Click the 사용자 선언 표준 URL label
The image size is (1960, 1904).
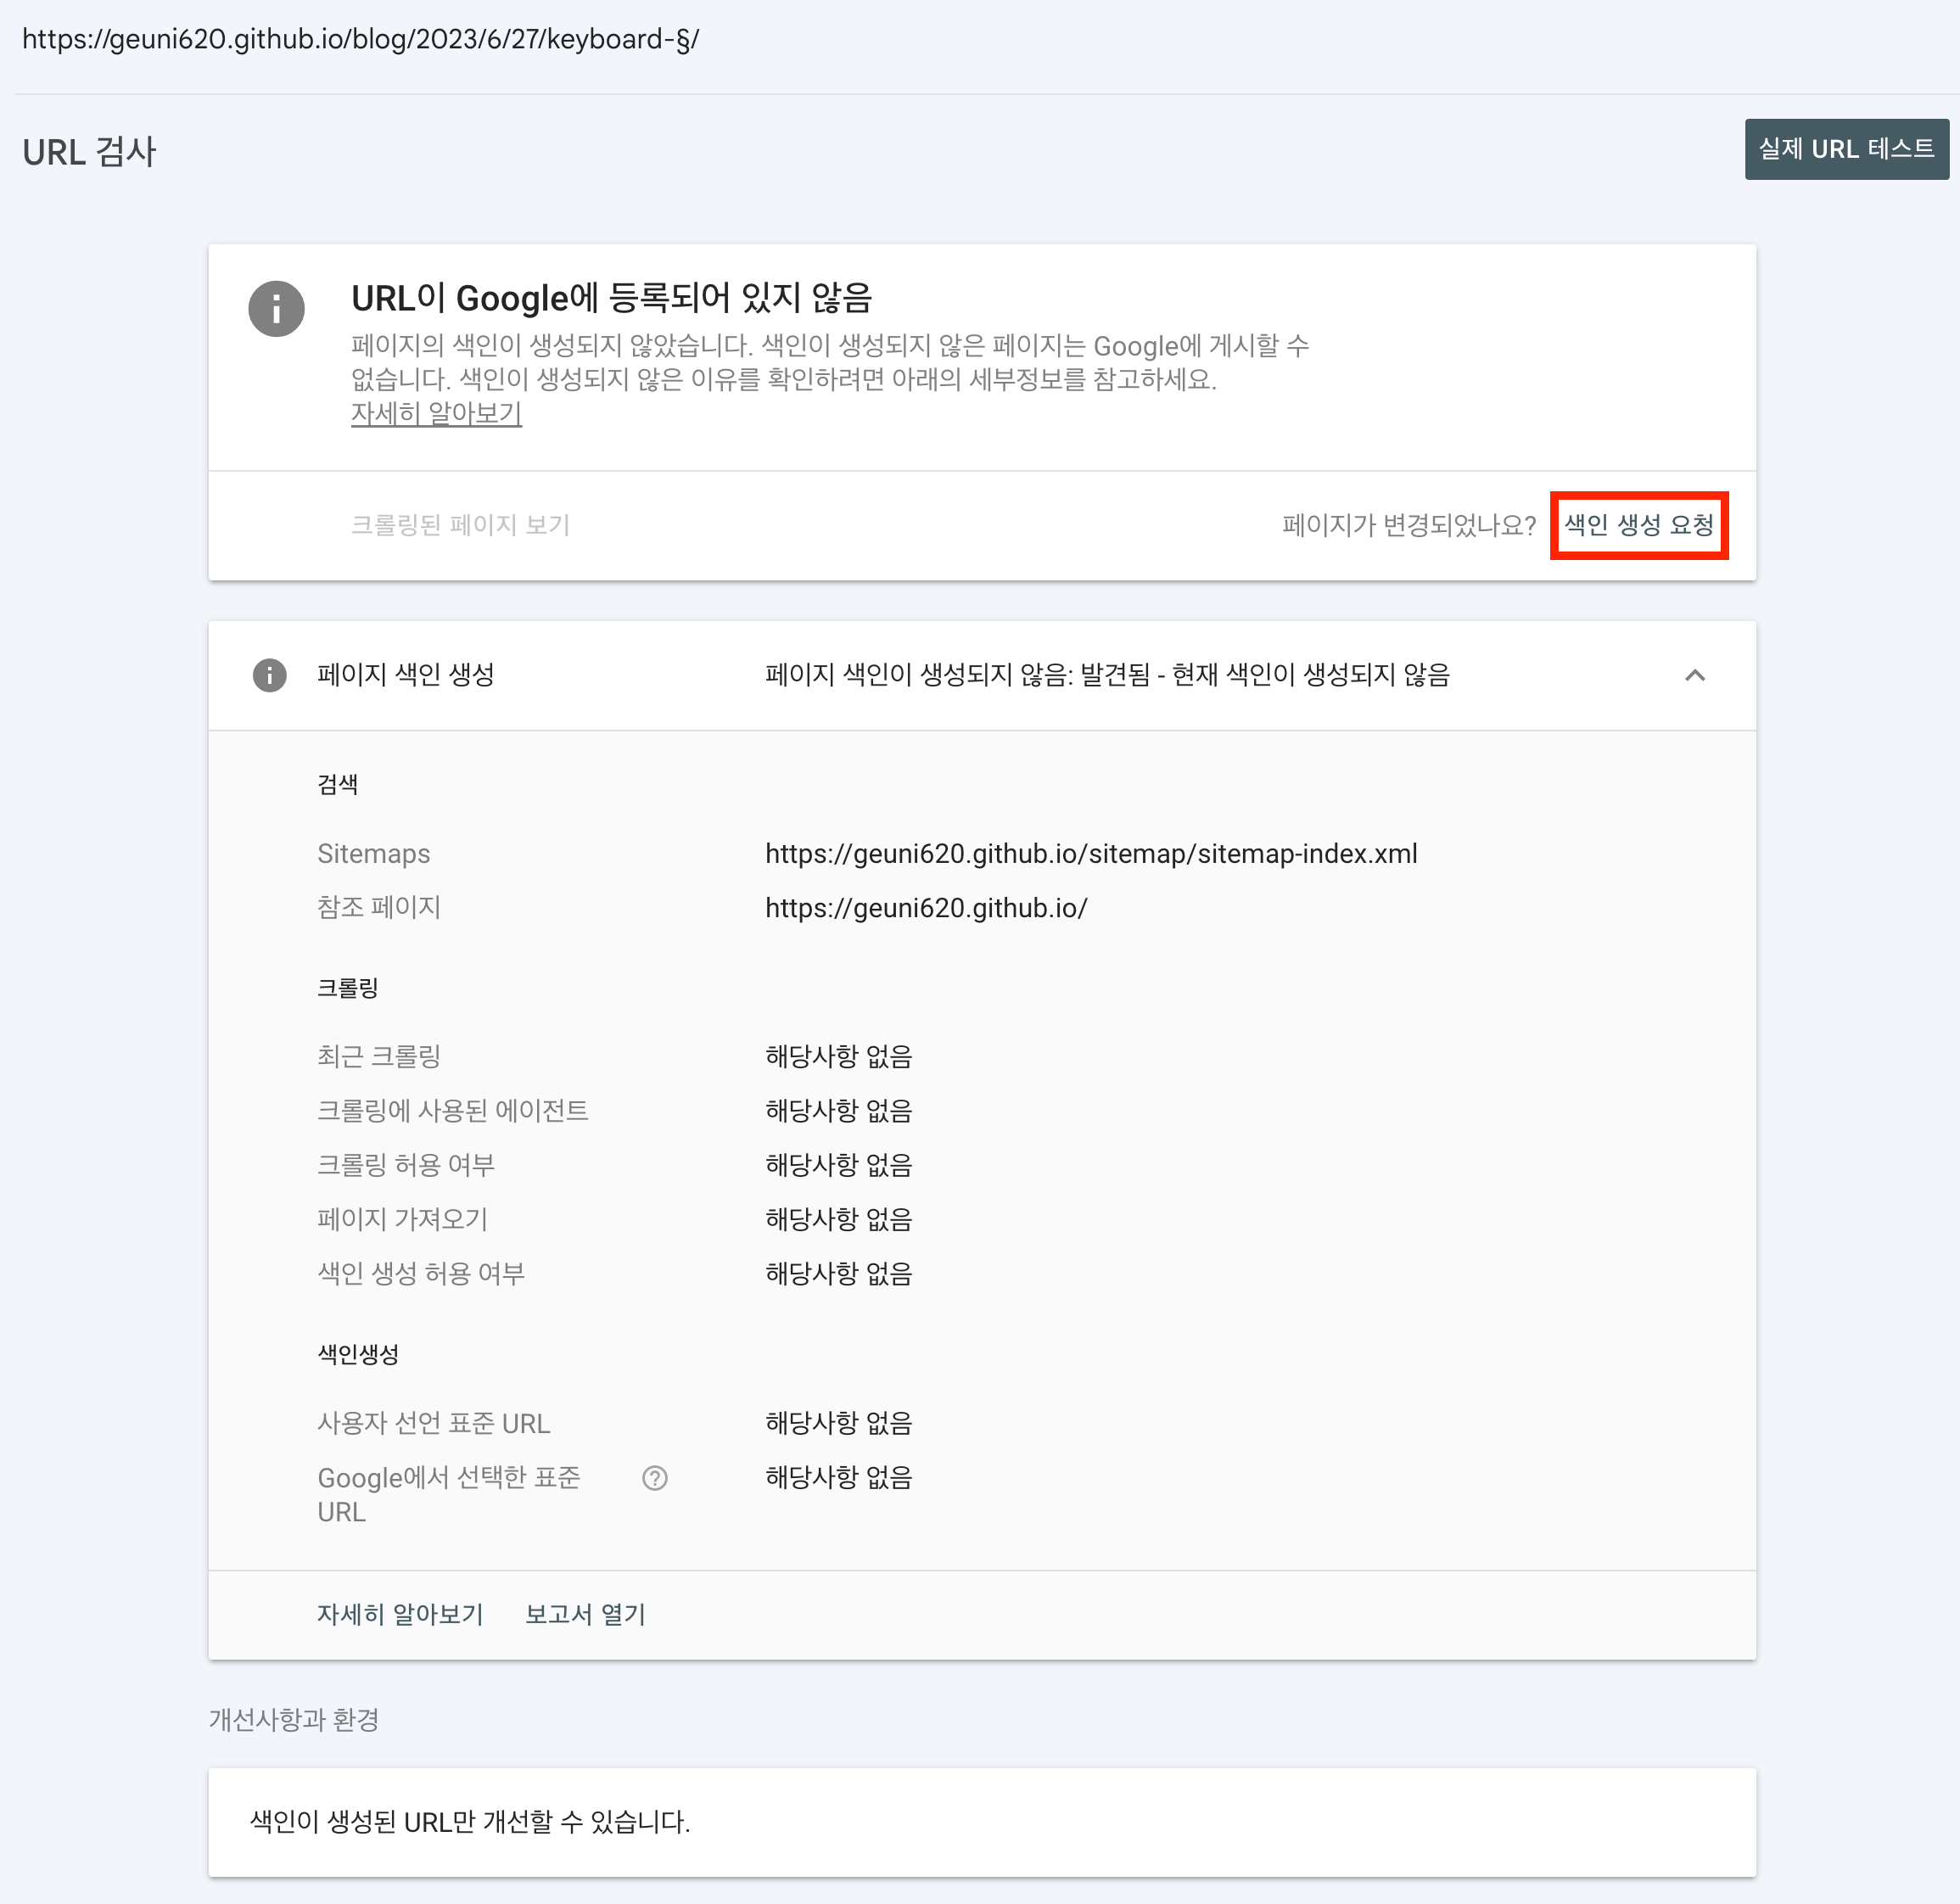(x=434, y=1423)
